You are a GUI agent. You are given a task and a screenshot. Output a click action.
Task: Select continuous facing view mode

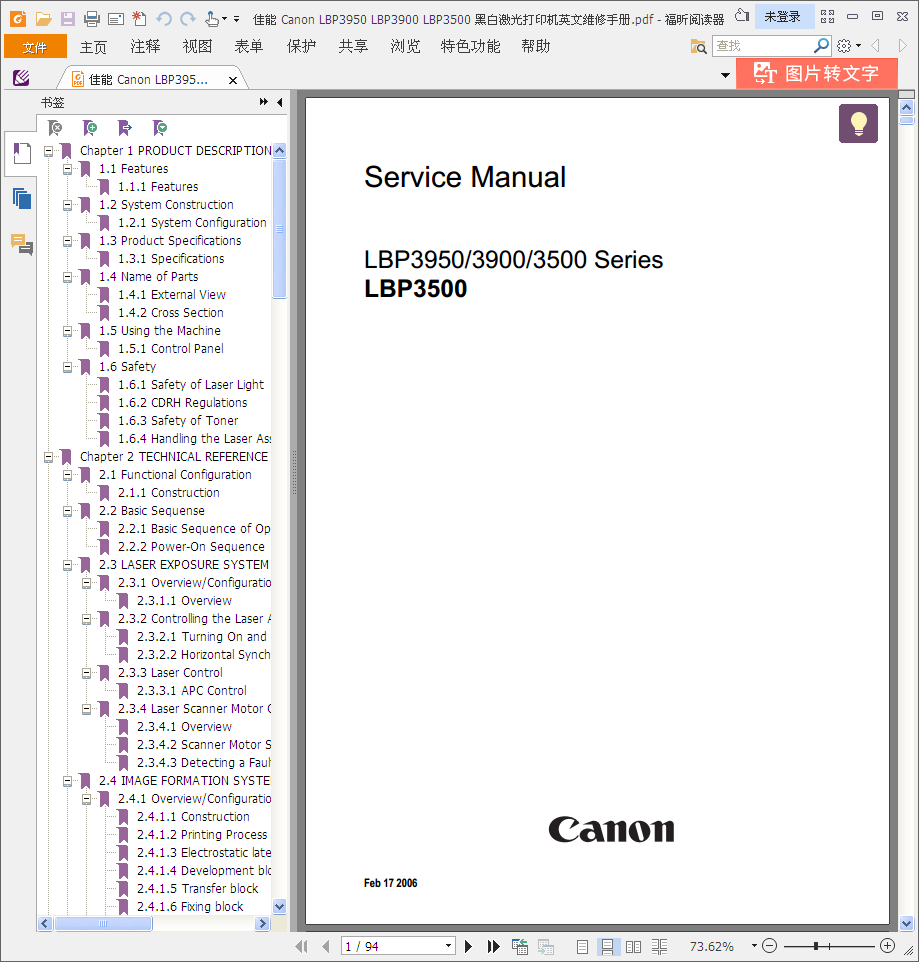659,947
